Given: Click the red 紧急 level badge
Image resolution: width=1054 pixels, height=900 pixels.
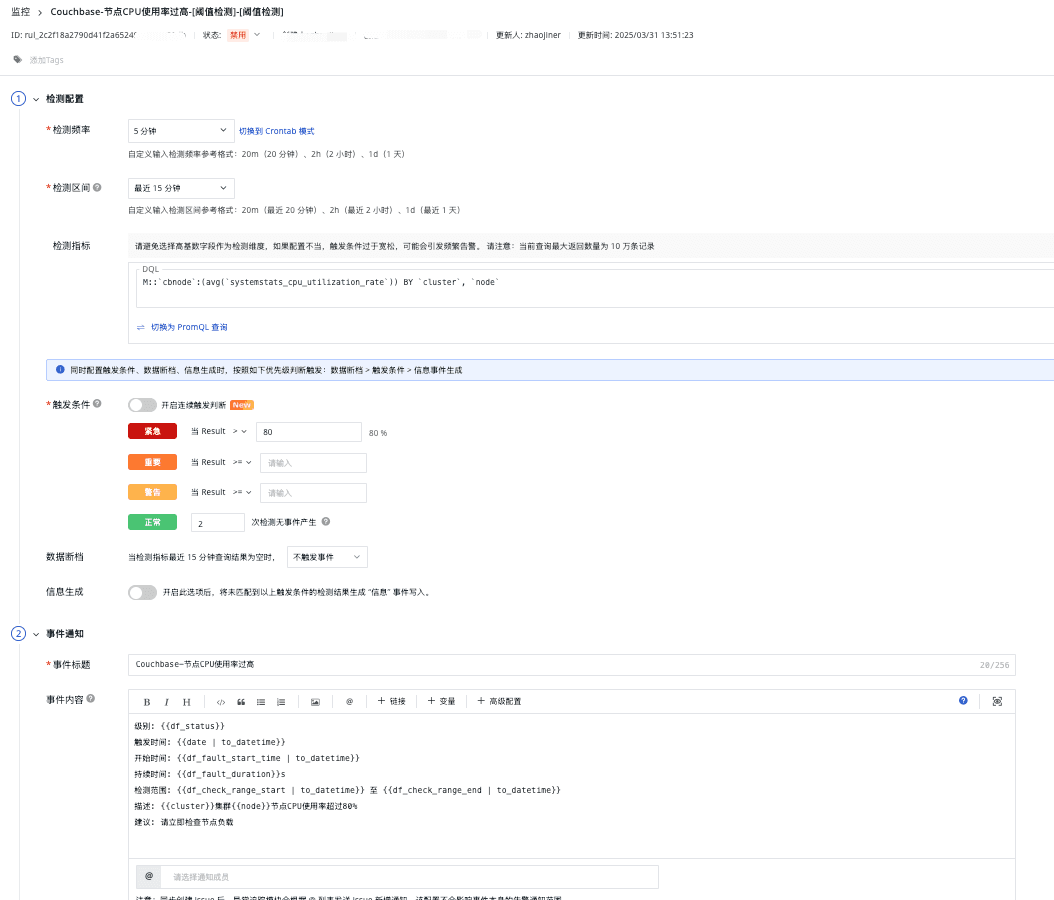Looking at the screenshot, I should coord(153,431).
